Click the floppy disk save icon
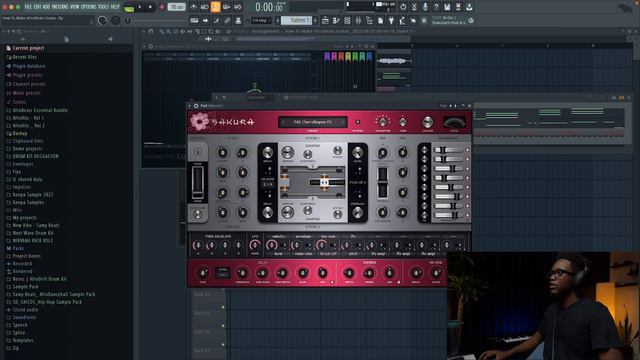Screen dimensions: 640x360 (x=447, y=7)
